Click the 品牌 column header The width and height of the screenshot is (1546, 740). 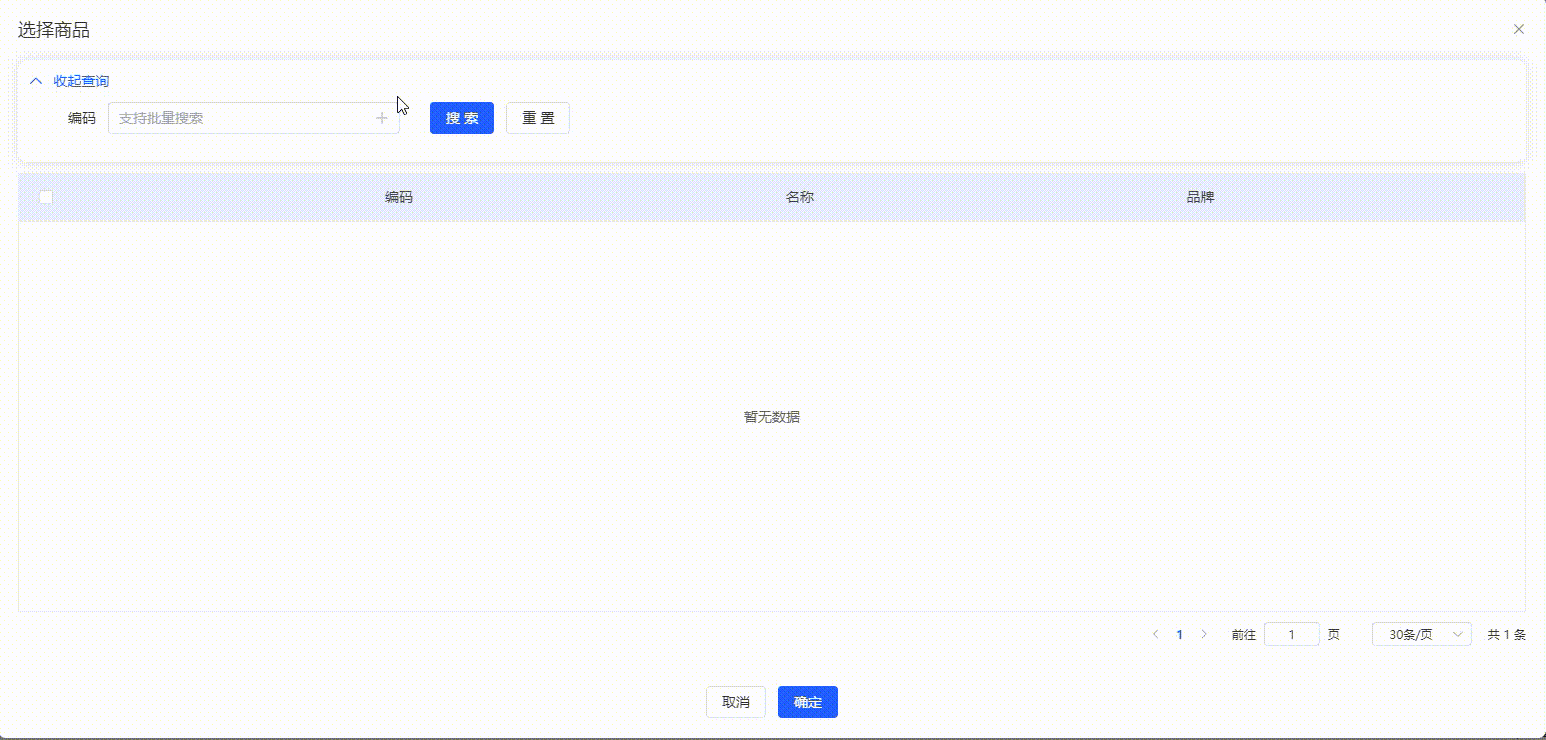(1200, 197)
